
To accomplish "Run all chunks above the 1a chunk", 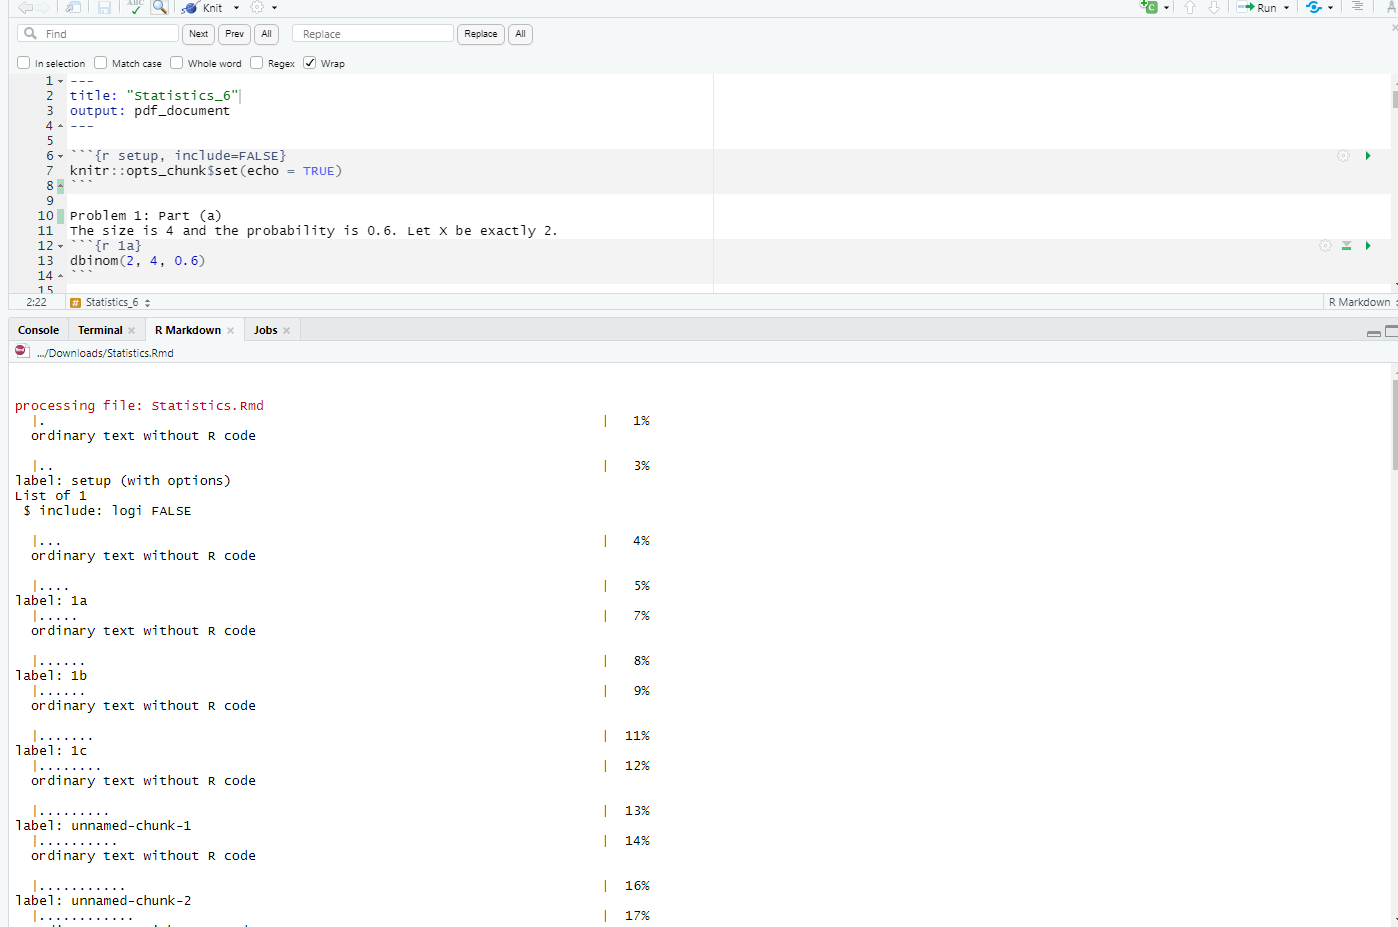I will 1346,245.
